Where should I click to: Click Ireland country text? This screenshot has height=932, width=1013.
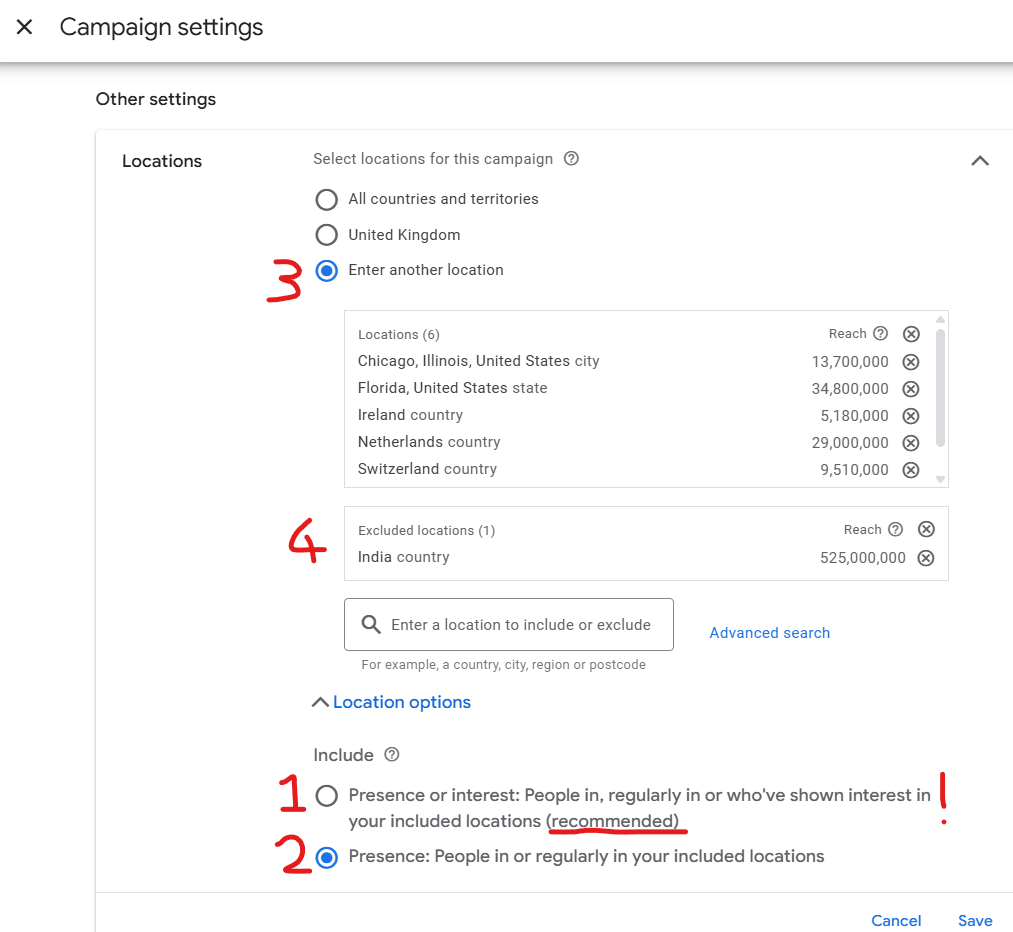click(410, 415)
